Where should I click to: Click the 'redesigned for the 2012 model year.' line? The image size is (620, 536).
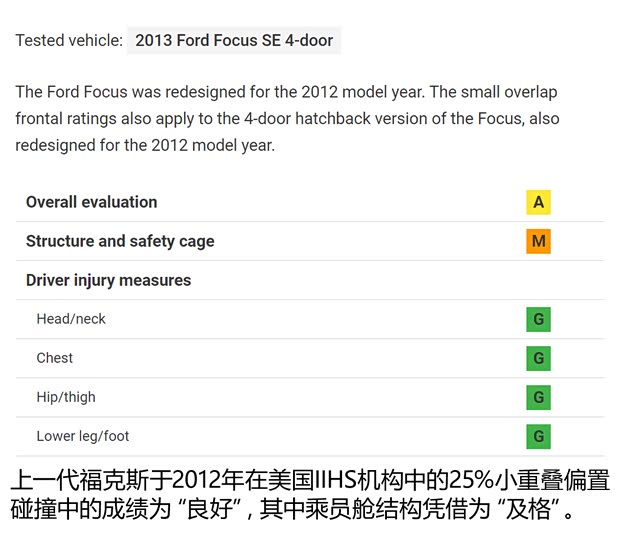click(x=144, y=145)
